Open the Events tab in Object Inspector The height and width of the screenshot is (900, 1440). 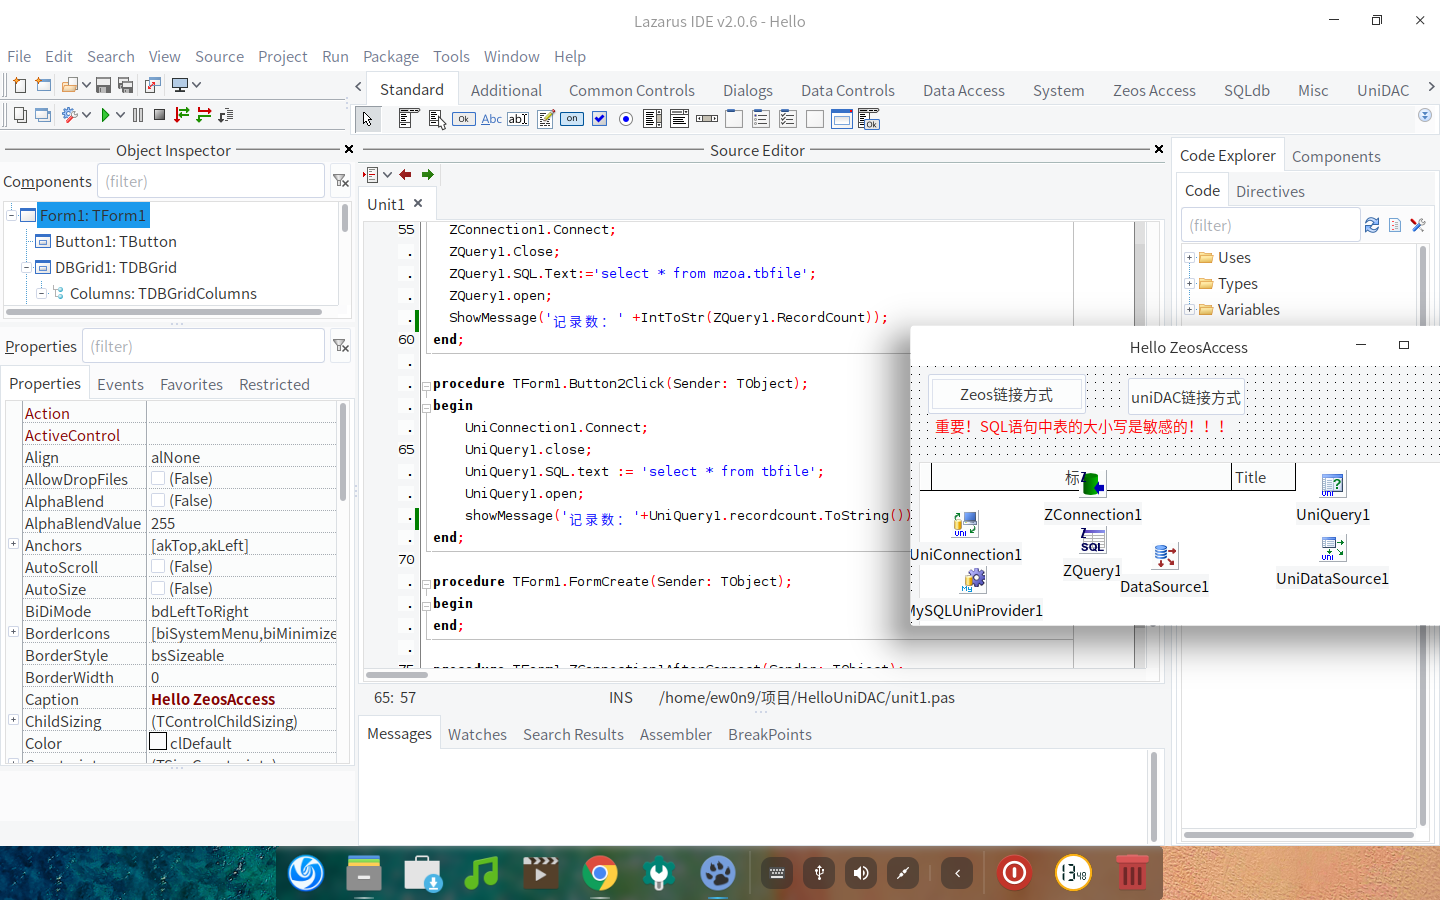point(120,384)
